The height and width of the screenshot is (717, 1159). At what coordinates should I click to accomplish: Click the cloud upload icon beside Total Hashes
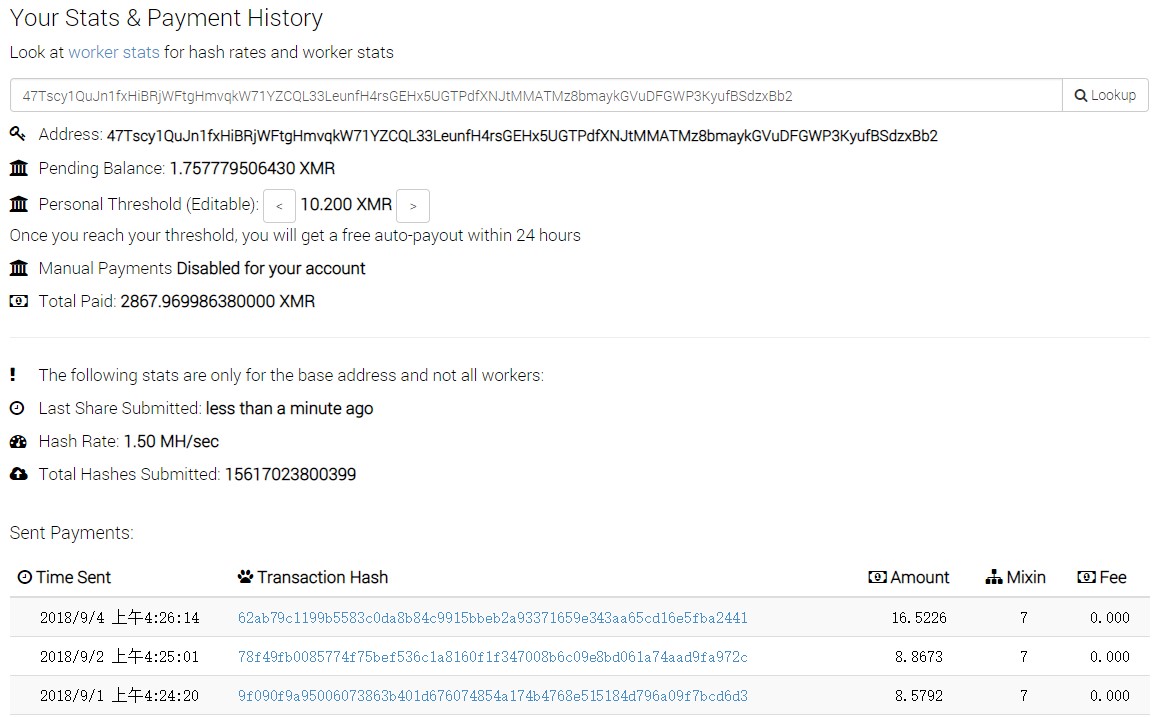(18, 474)
